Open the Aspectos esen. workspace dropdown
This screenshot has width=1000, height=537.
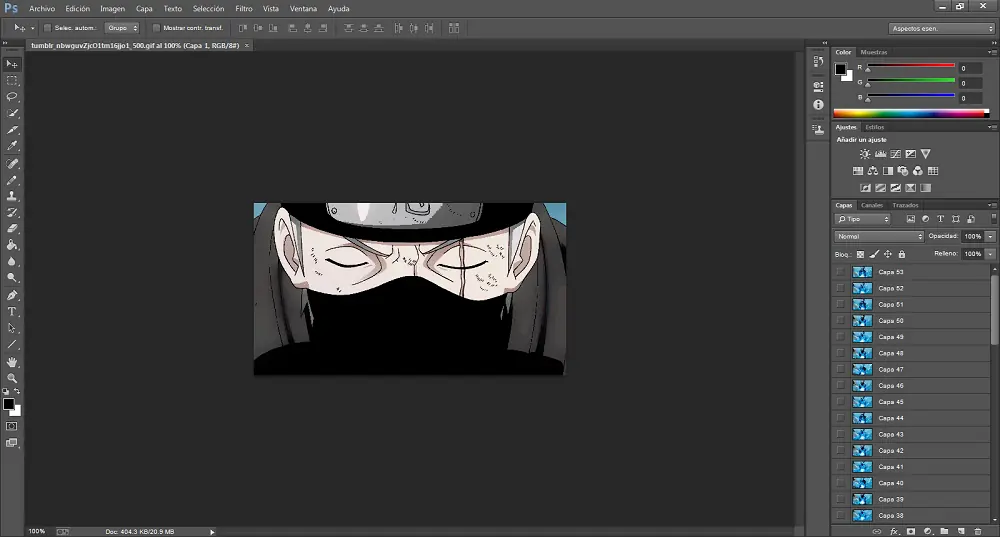click(941, 29)
